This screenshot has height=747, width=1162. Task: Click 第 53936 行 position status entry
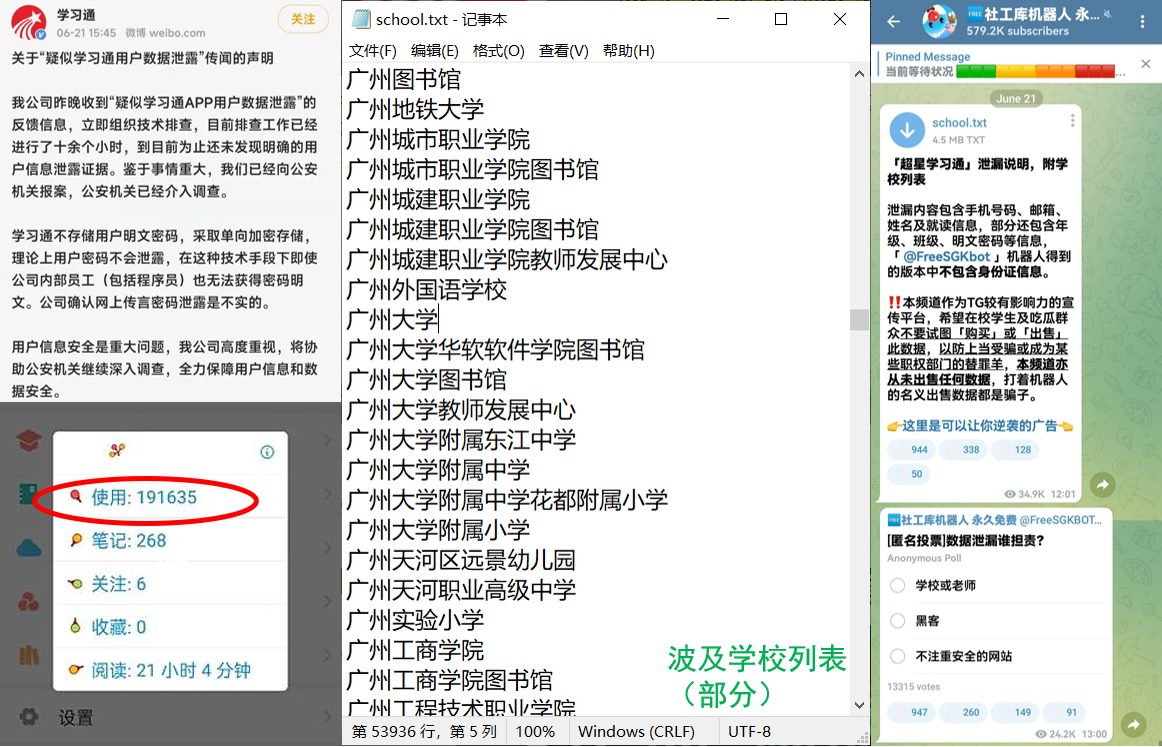[424, 731]
